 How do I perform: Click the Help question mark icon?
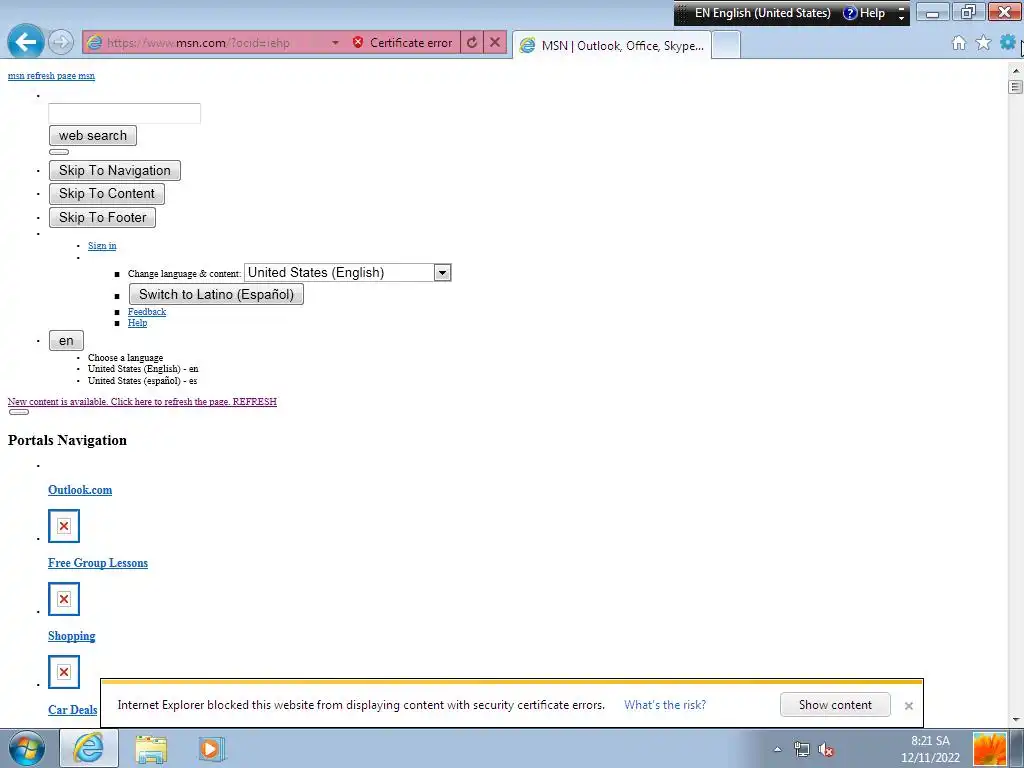[x=850, y=13]
